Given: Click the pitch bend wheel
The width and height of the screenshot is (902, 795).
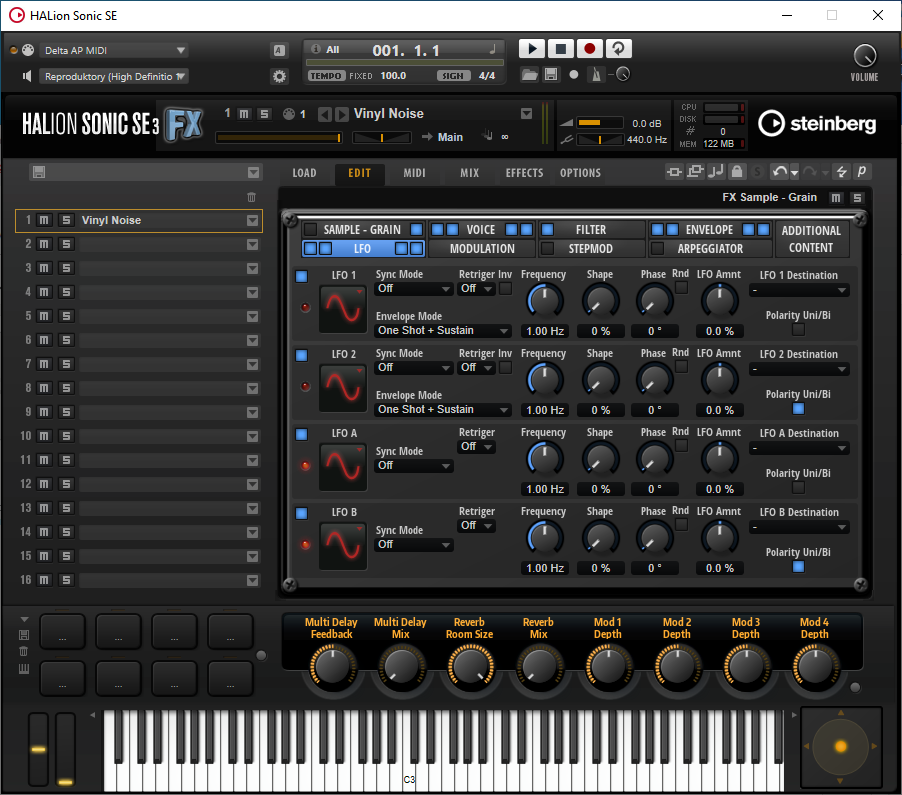Looking at the screenshot, I should (39, 749).
